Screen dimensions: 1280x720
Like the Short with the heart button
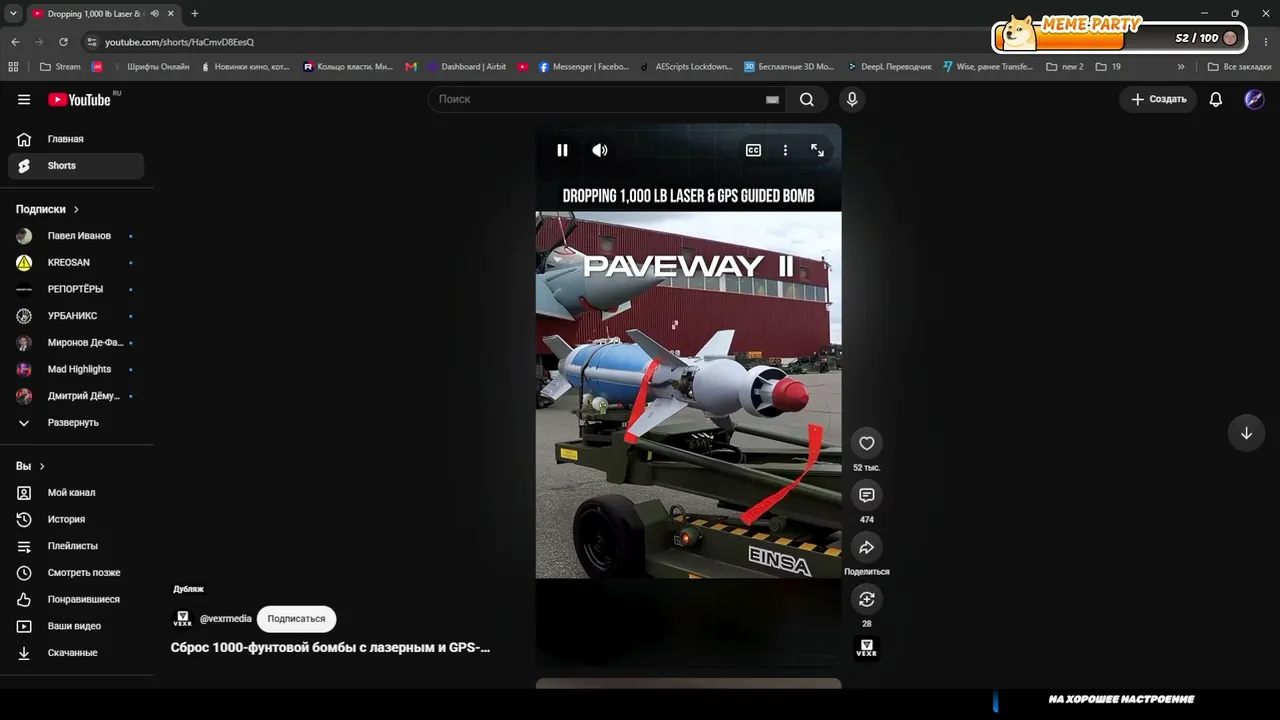pyautogui.click(x=867, y=443)
